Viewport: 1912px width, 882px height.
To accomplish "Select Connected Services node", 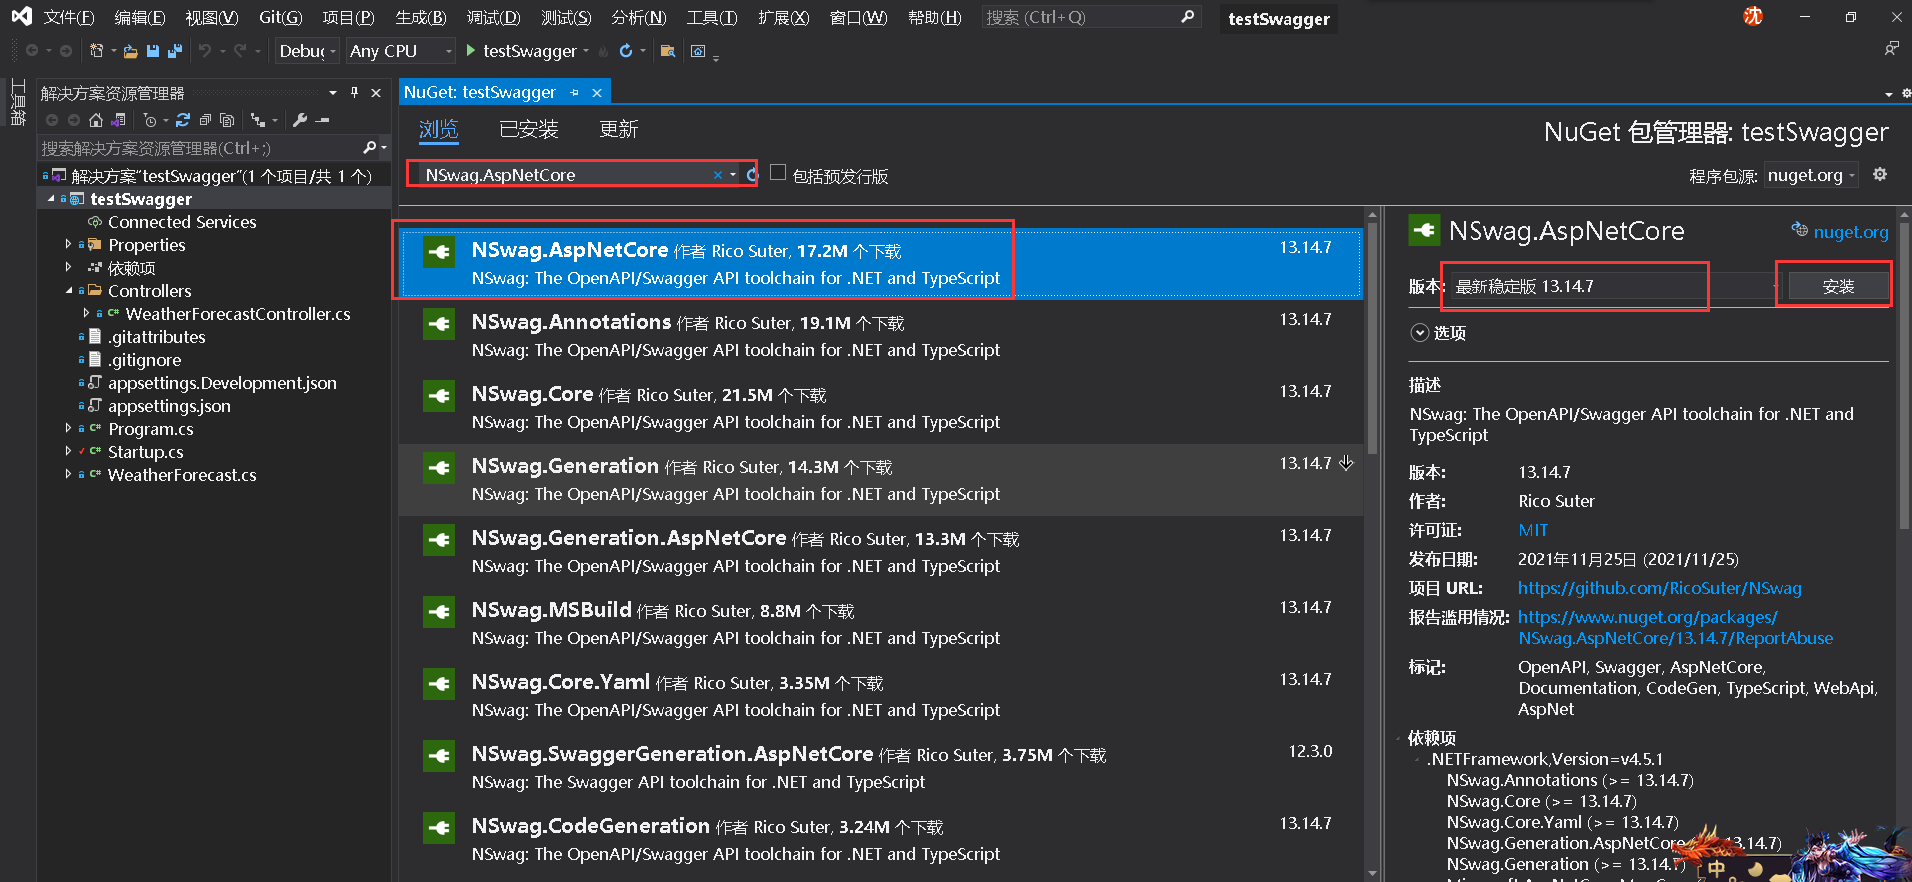I will coord(182,222).
